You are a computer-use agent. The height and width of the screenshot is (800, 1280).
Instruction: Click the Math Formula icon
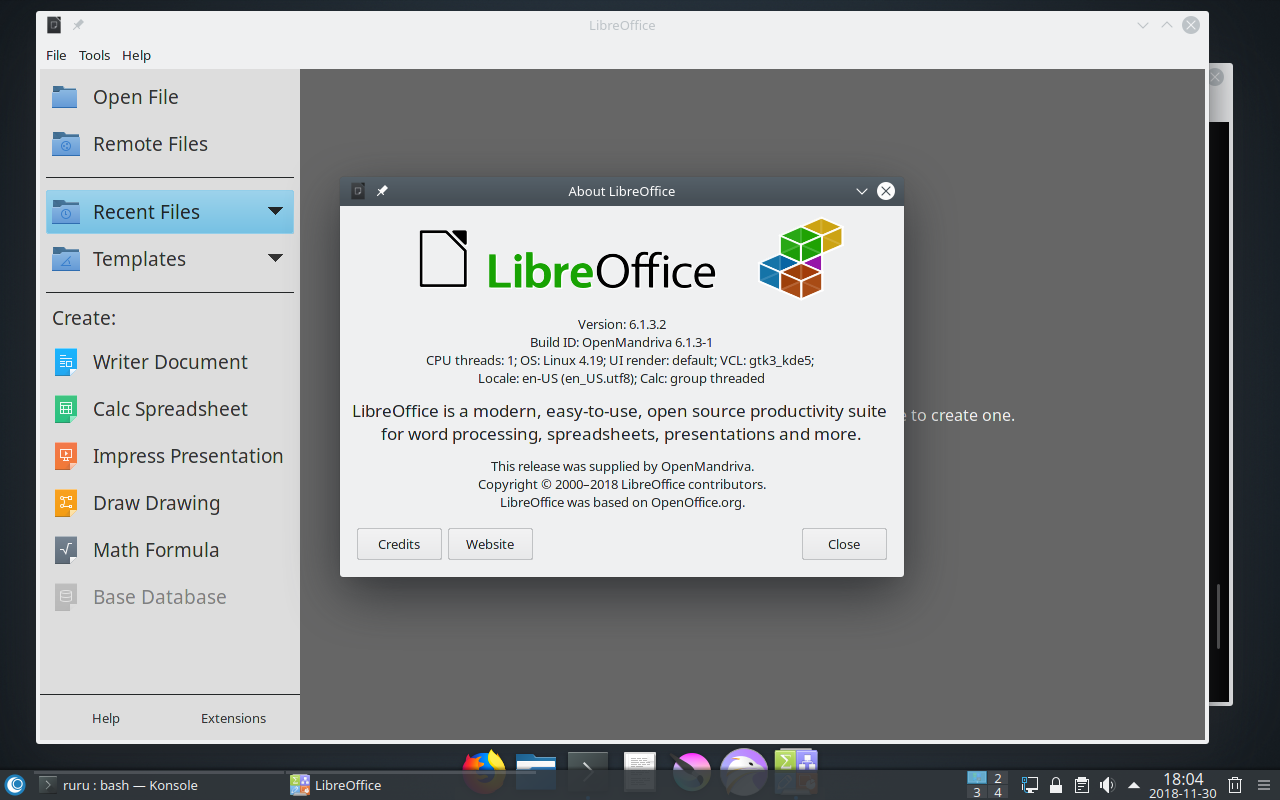point(65,550)
